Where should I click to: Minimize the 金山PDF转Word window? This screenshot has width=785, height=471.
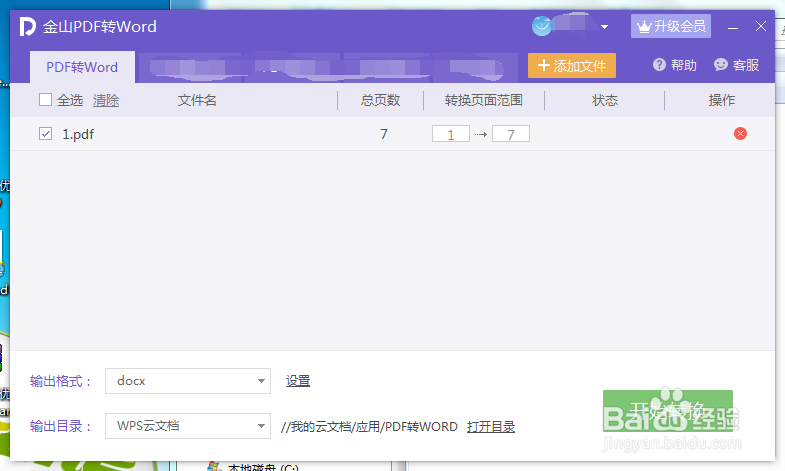click(733, 27)
